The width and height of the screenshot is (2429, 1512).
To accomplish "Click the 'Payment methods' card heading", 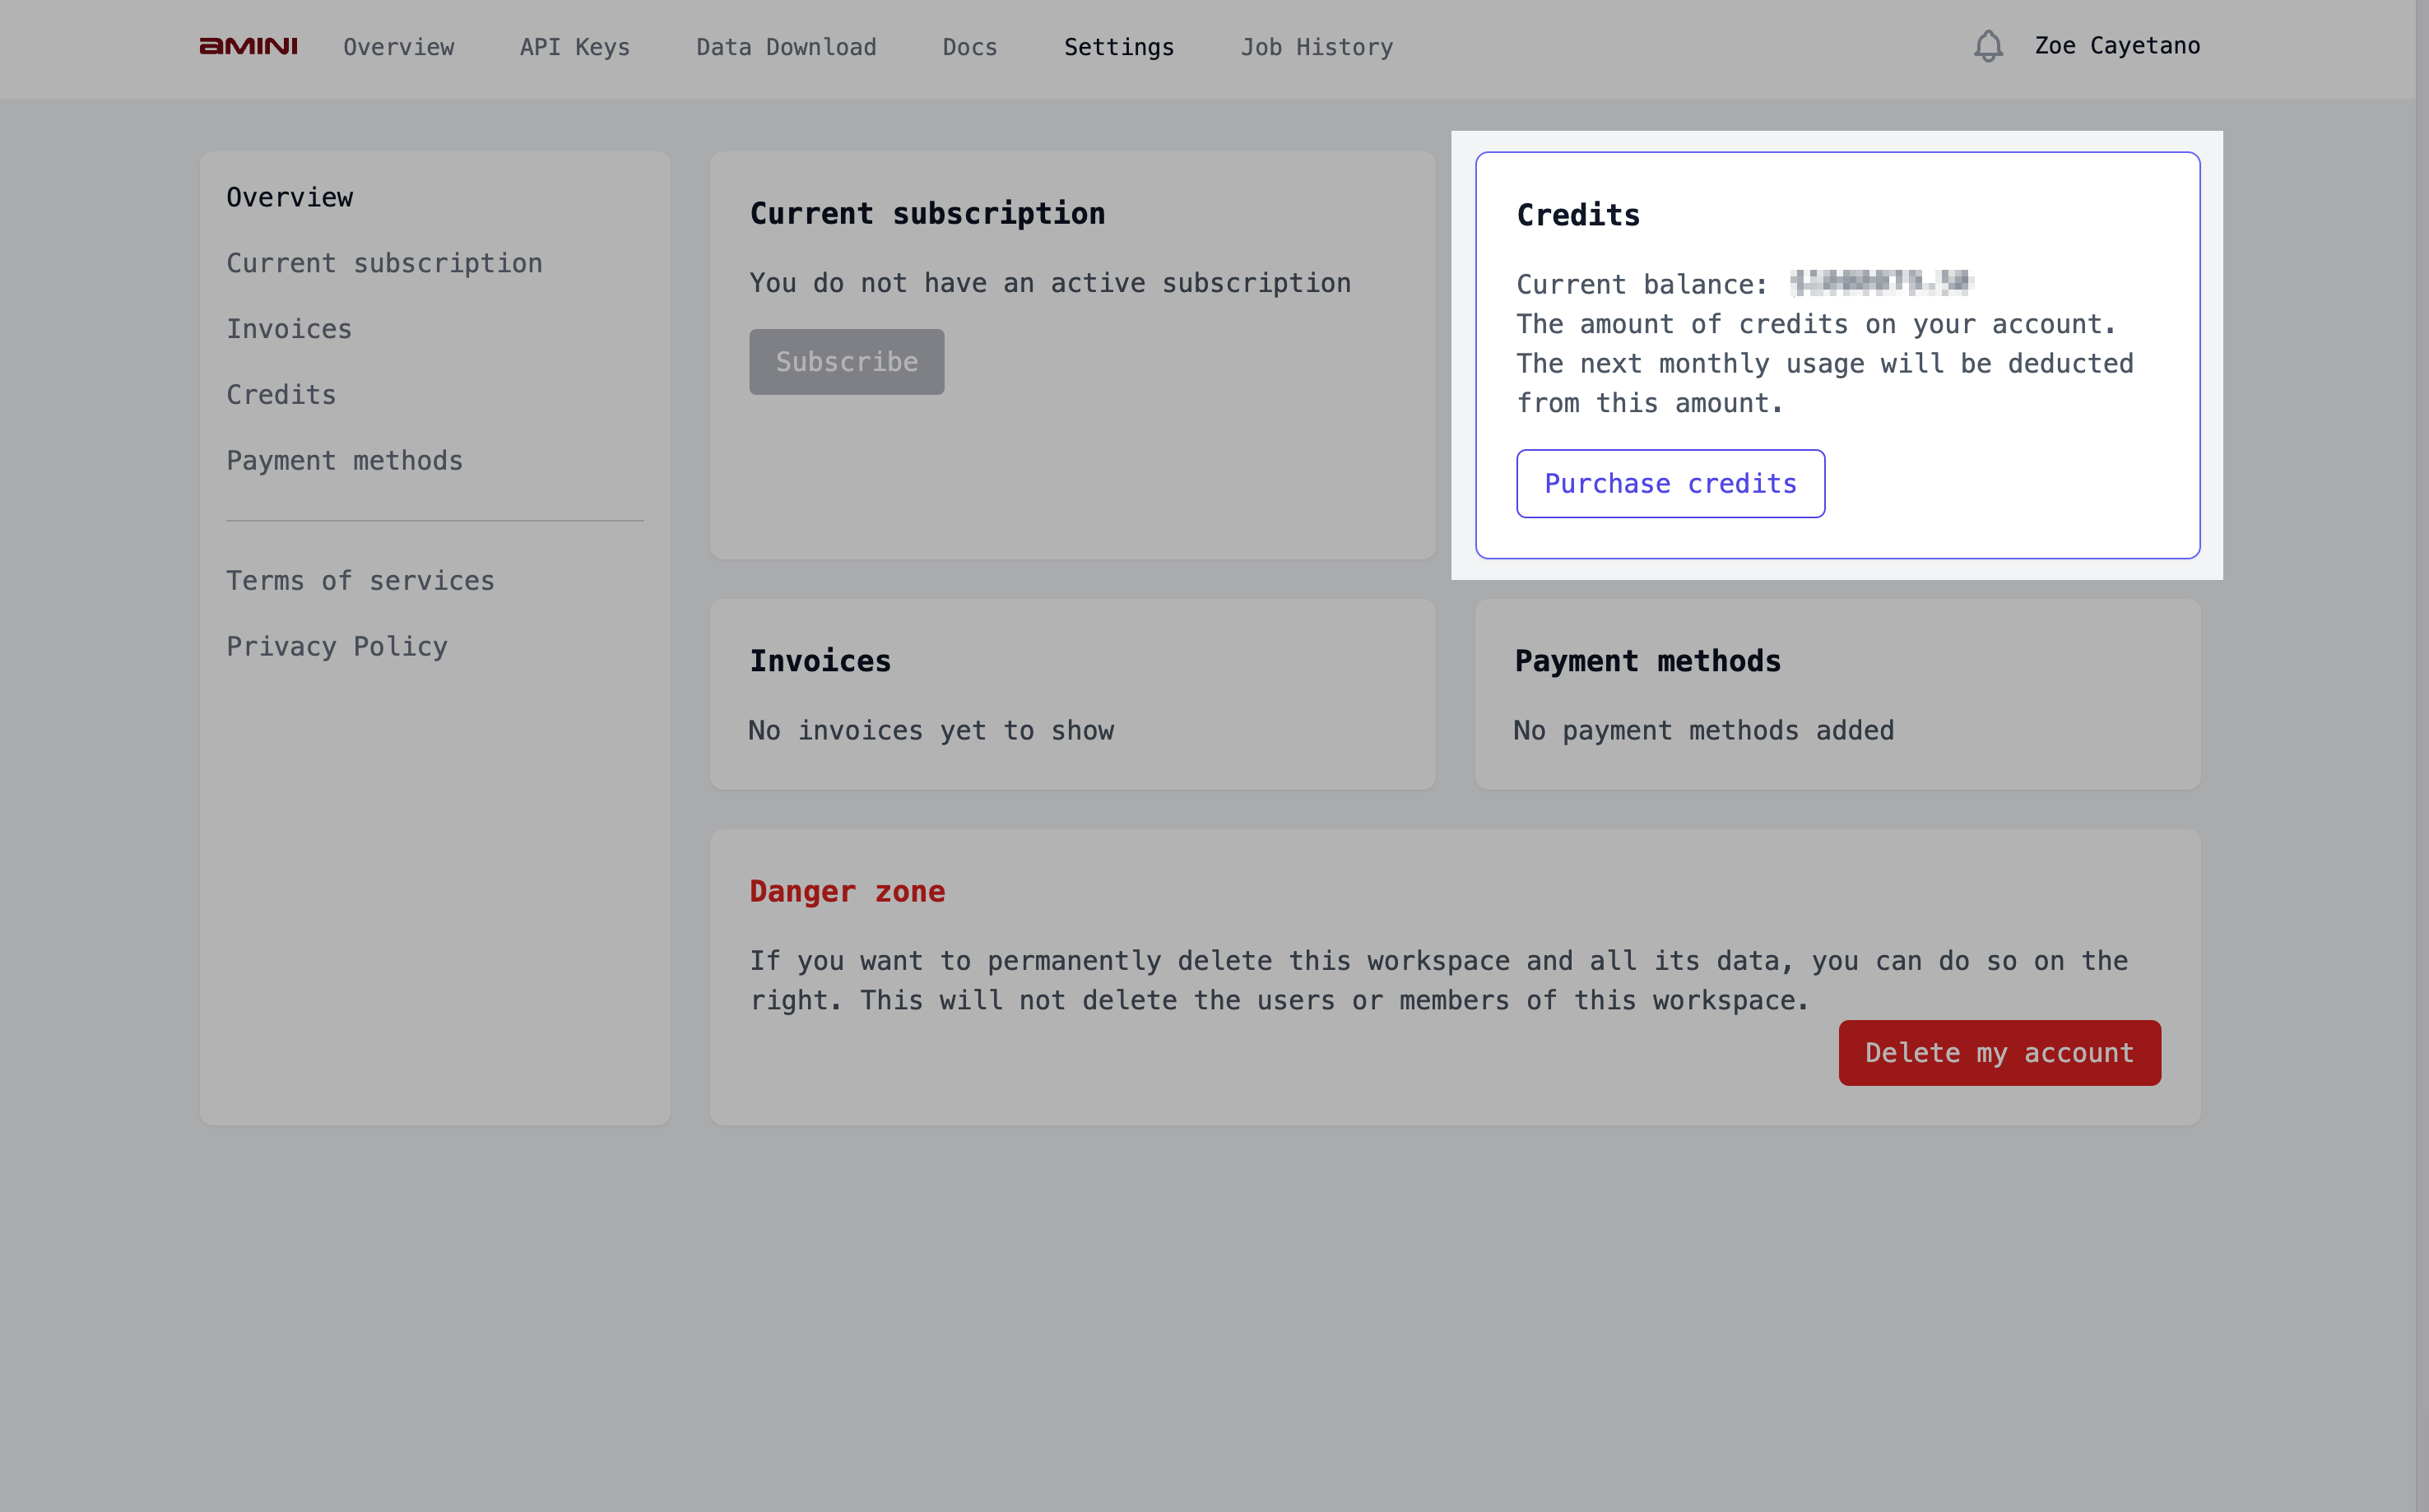I will click(x=1647, y=661).
